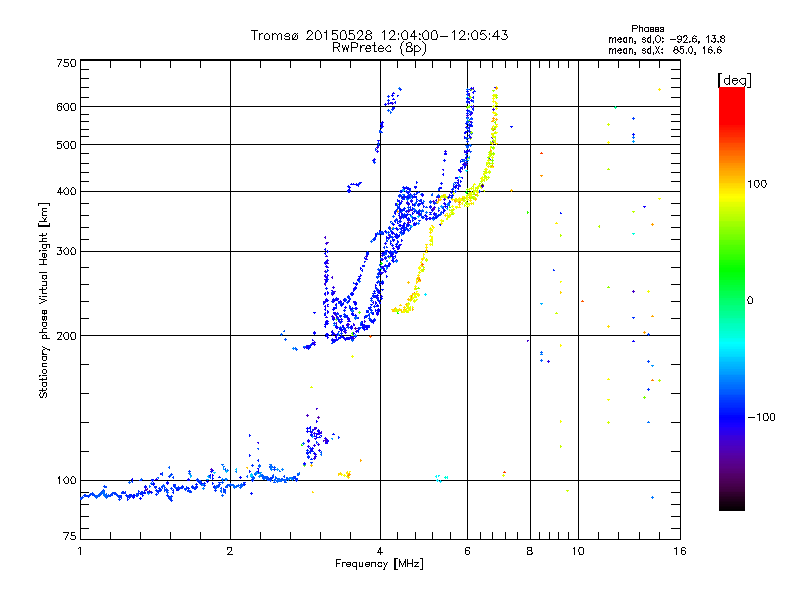Click the '[deg]' colorbar unit label
Image resolution: width=800 pixels, height=600 pixels.
(x=734, y=80)
